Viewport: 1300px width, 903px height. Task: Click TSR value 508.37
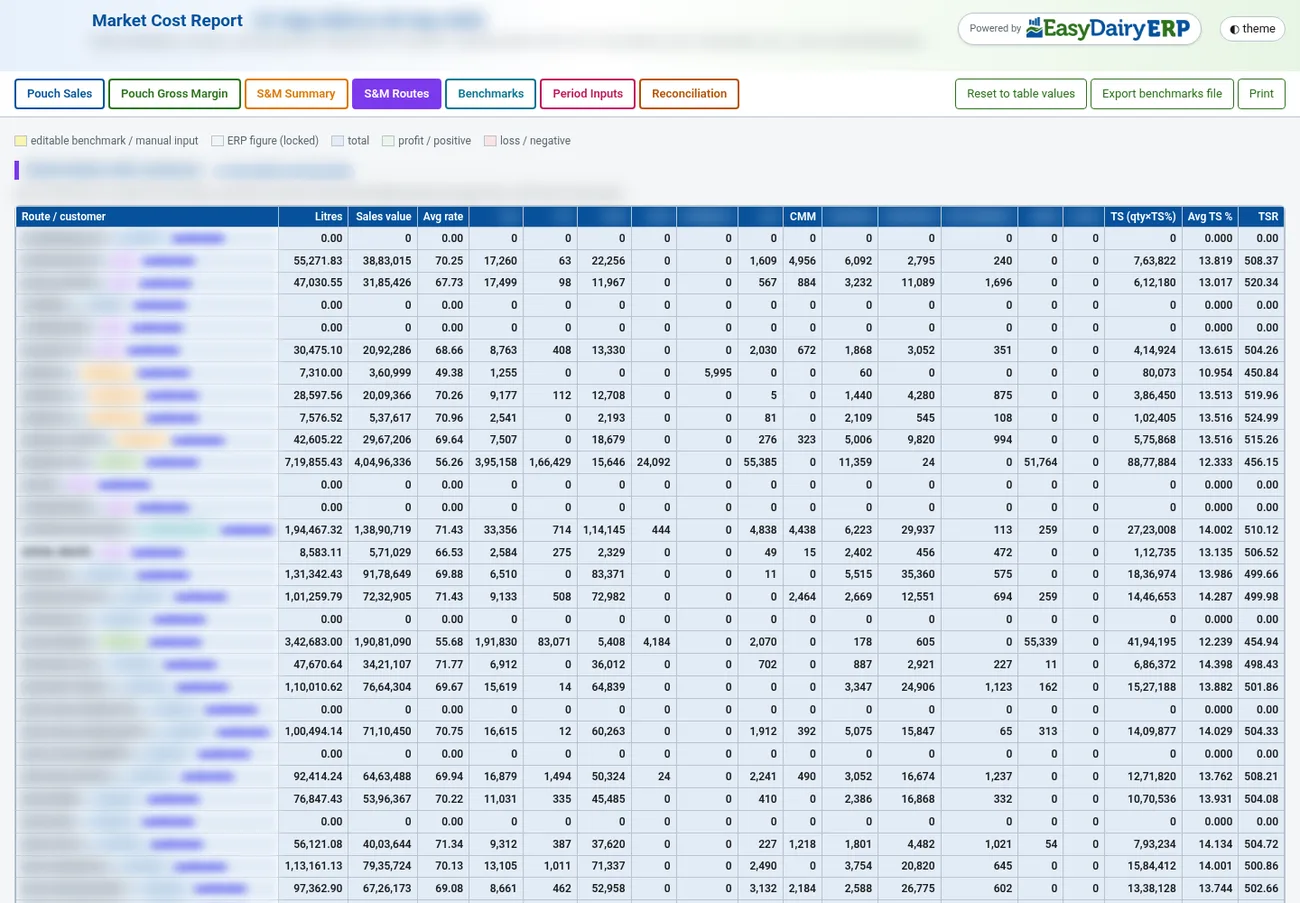tap(1261, 260)
